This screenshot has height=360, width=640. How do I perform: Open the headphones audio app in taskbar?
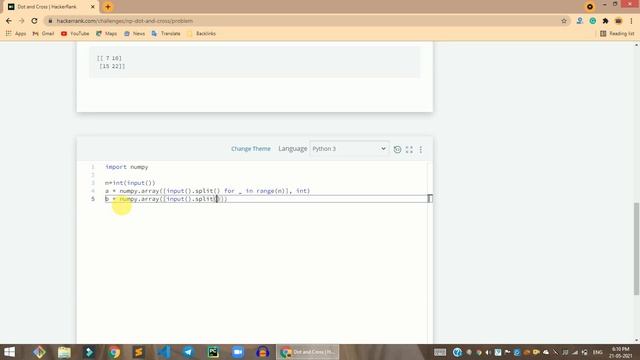[x=262, y=352]
